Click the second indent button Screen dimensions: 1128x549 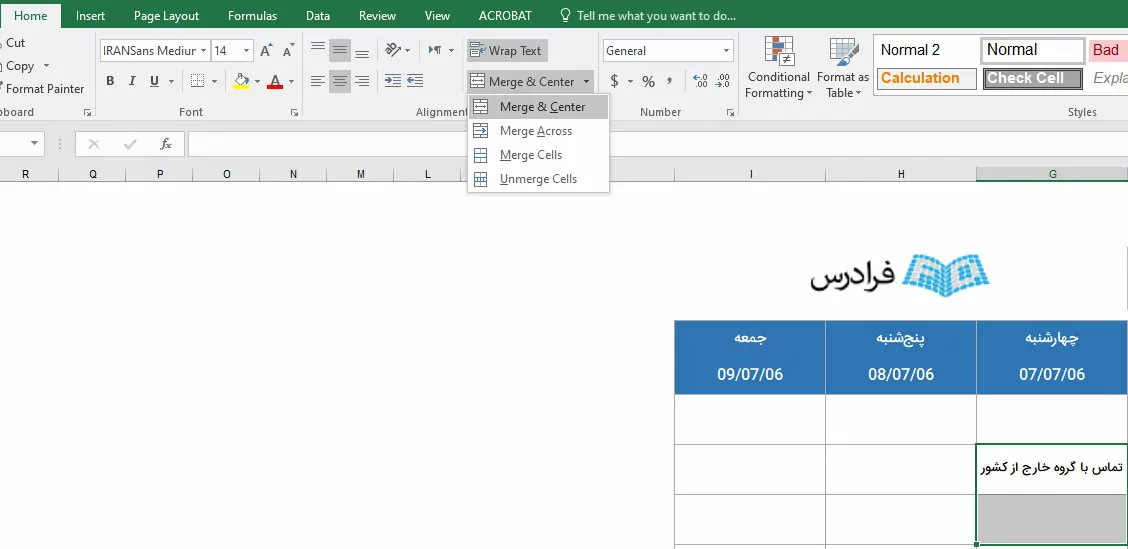tap(414, 81)
